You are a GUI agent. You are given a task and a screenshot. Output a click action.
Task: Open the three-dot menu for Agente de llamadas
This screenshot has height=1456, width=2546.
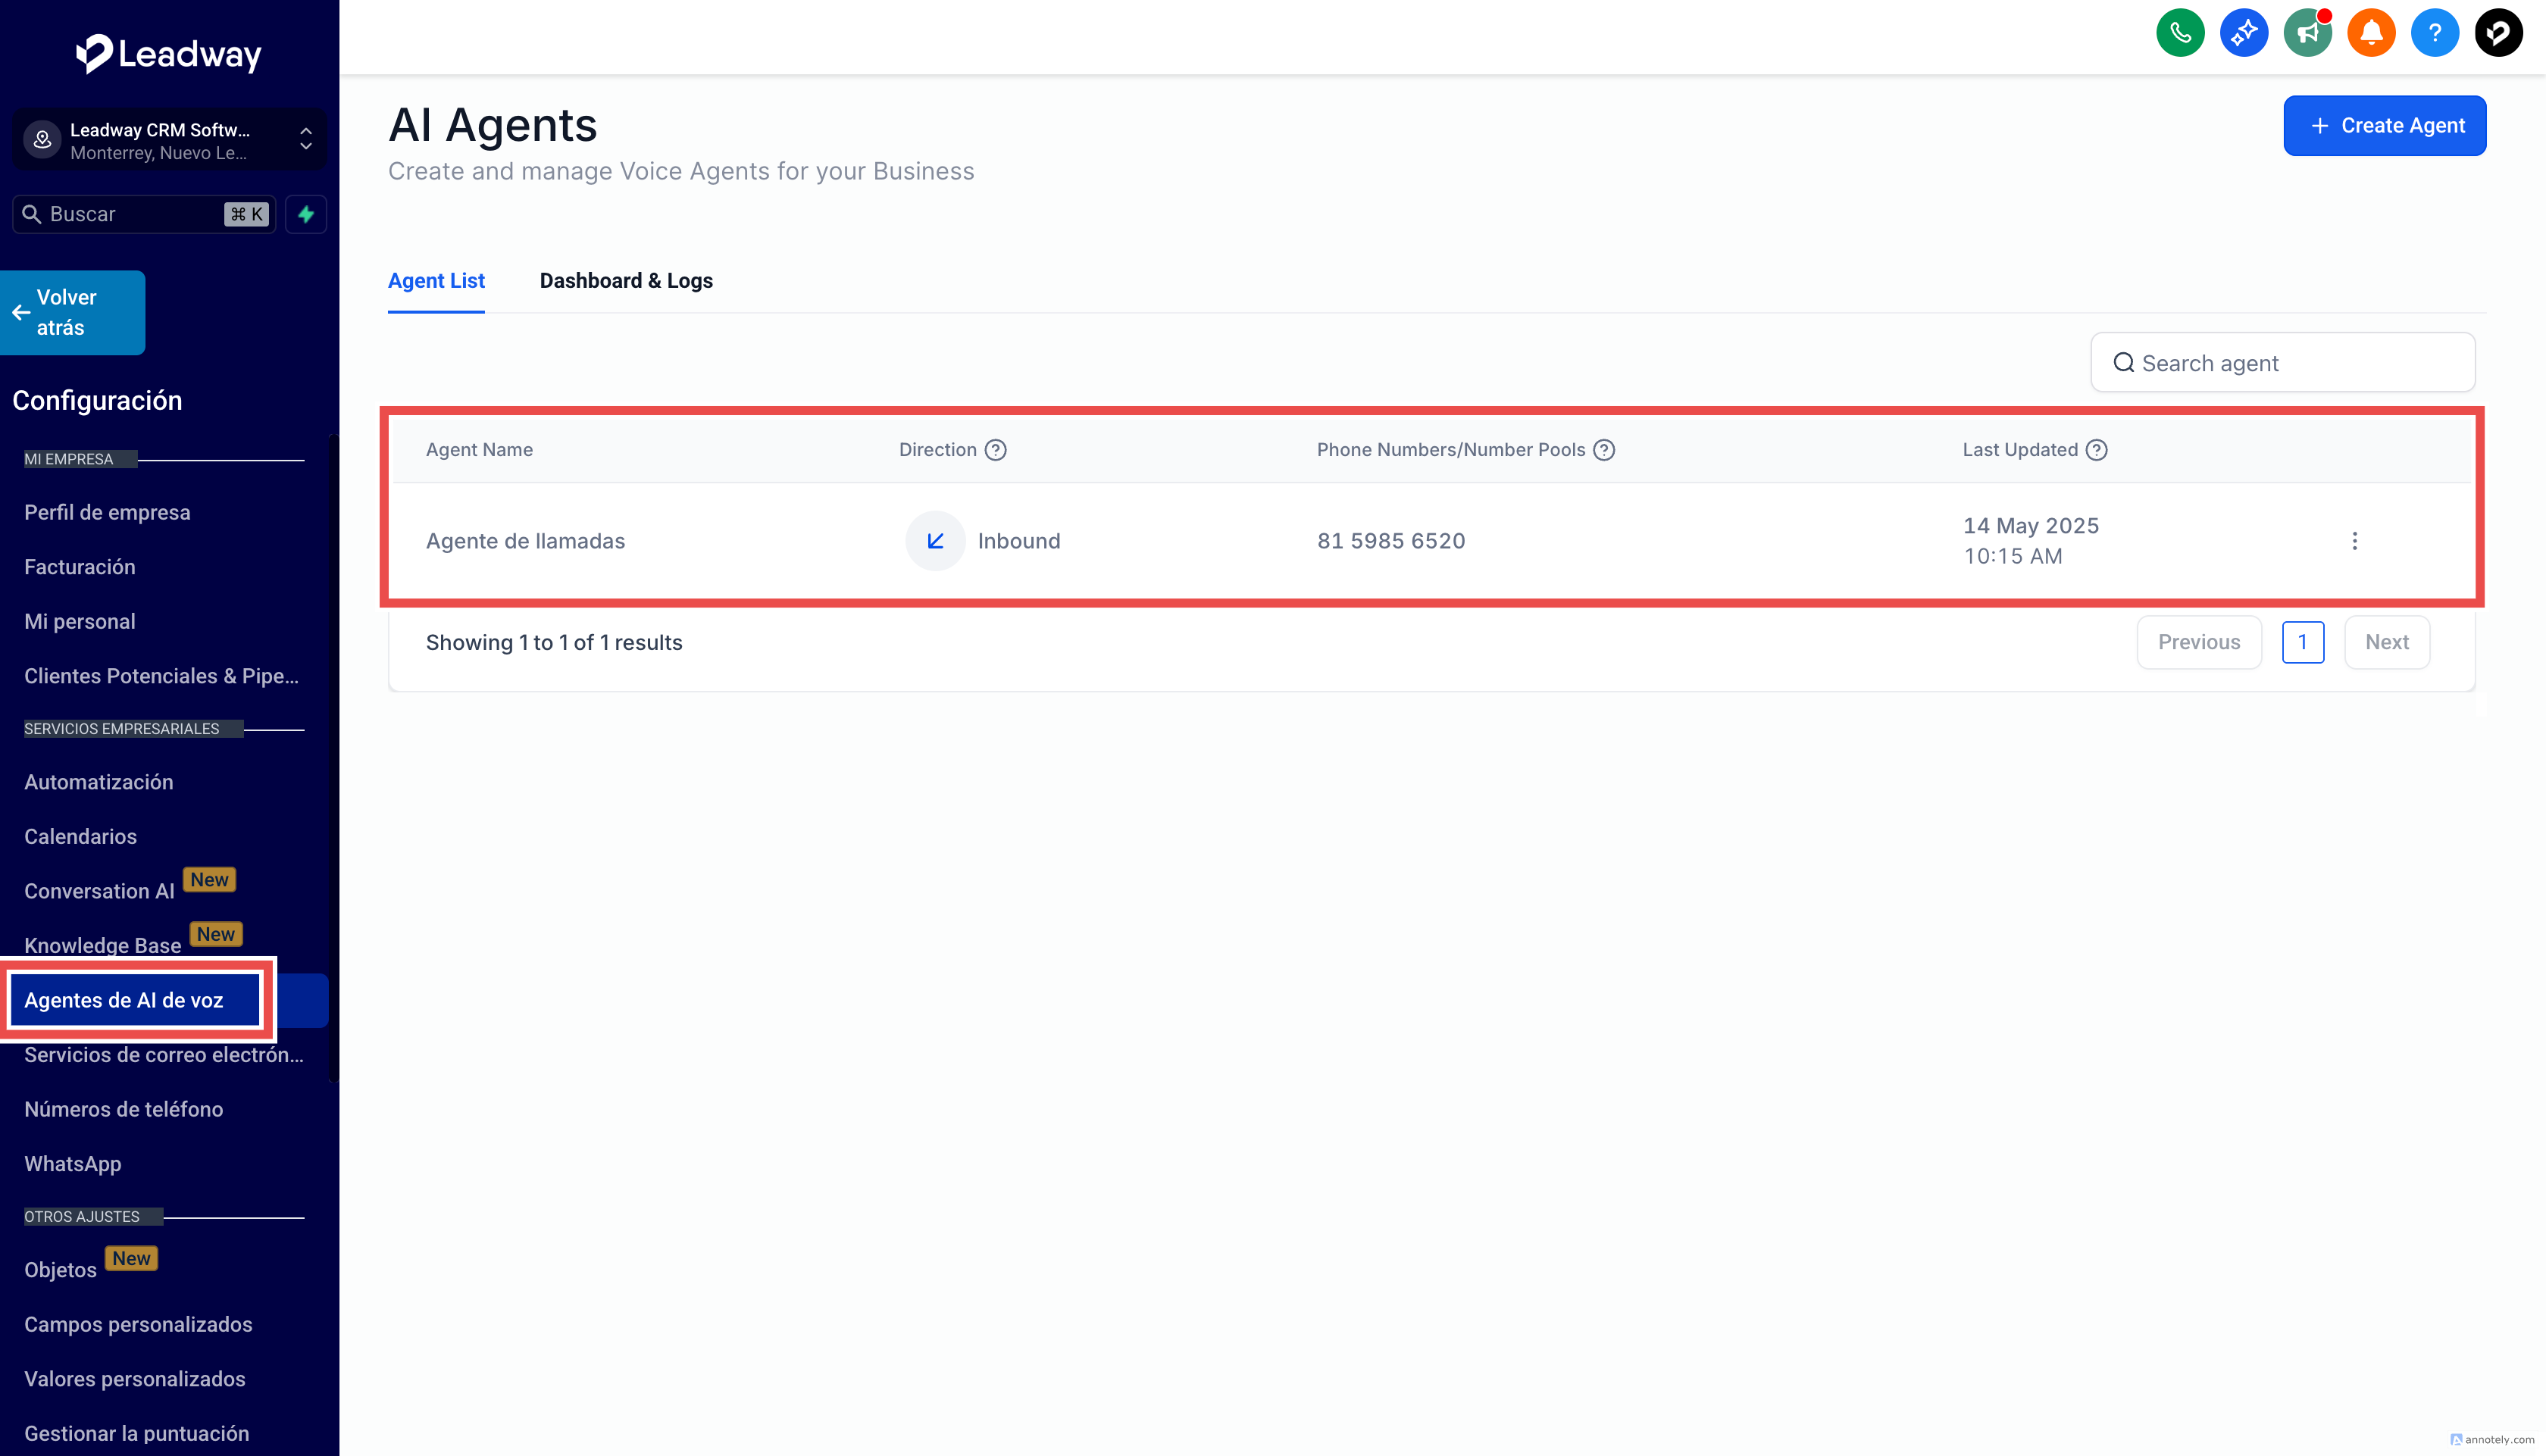2354,541
